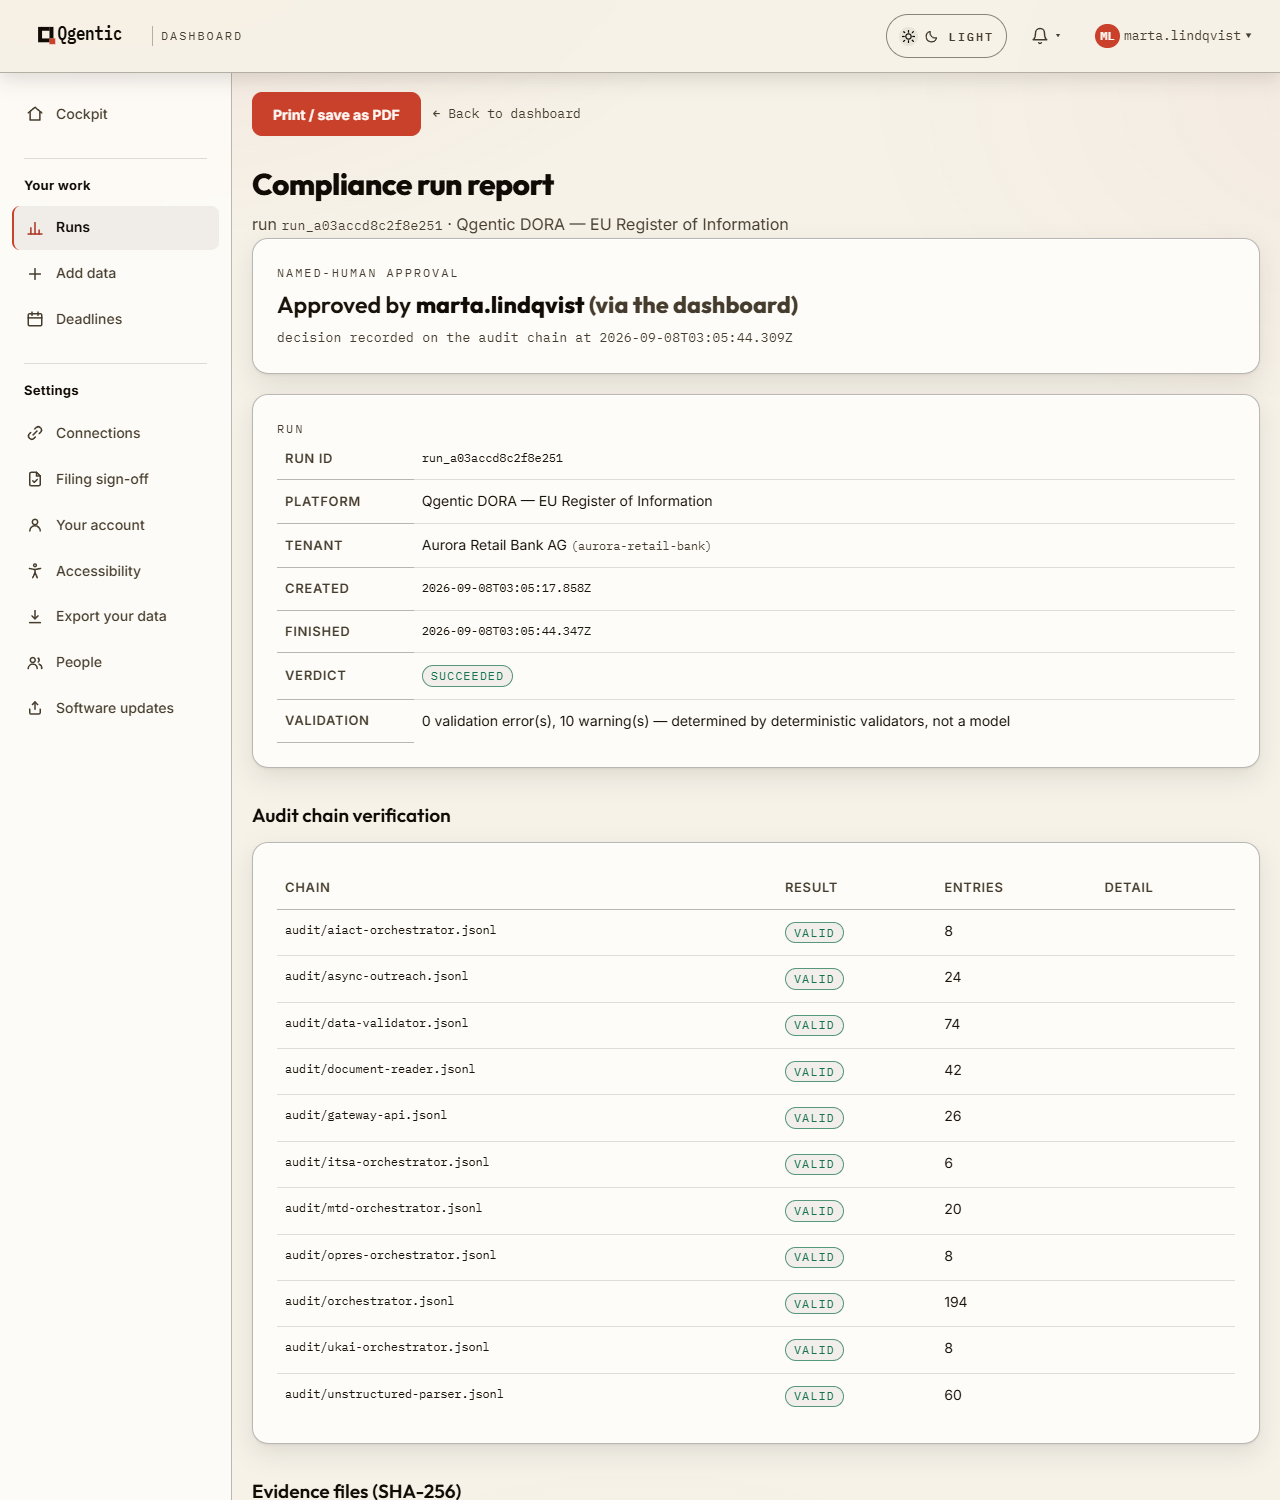
Task: Click audit/data-validator.jsonl chain name
Action: [x=376, y=1024]
